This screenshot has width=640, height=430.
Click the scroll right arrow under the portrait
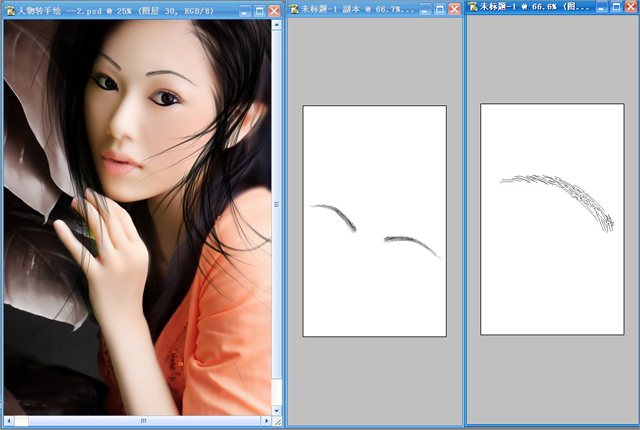[266, 421]
